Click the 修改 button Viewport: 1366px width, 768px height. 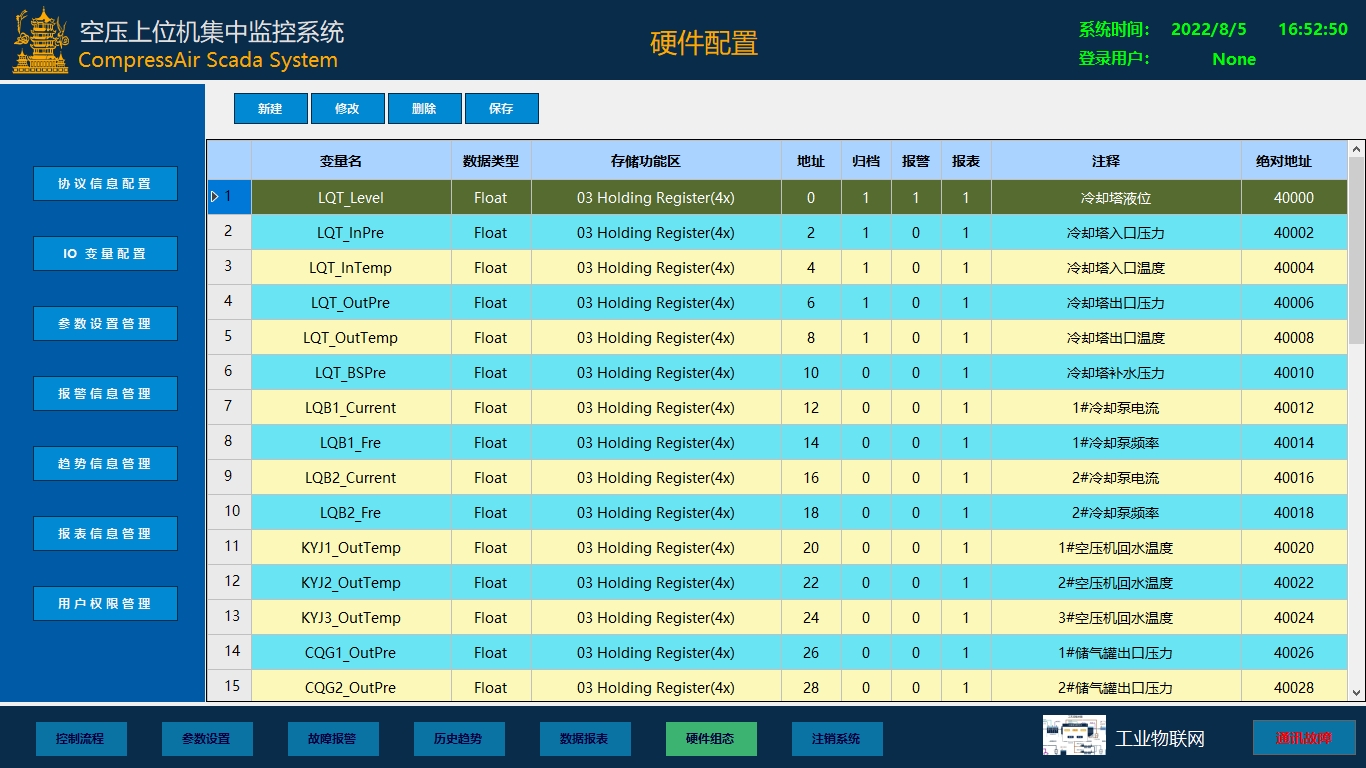tap(348, 108)
